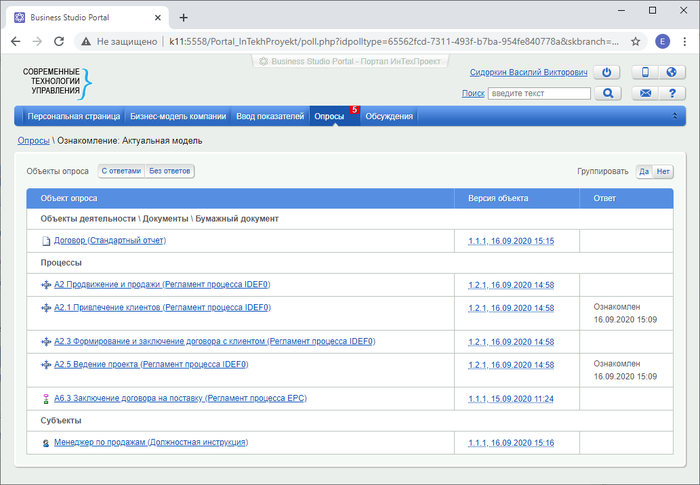Open help via question mark icon
Image resolution: width=700 pixels, height=485 pixels.
[671, 93]
